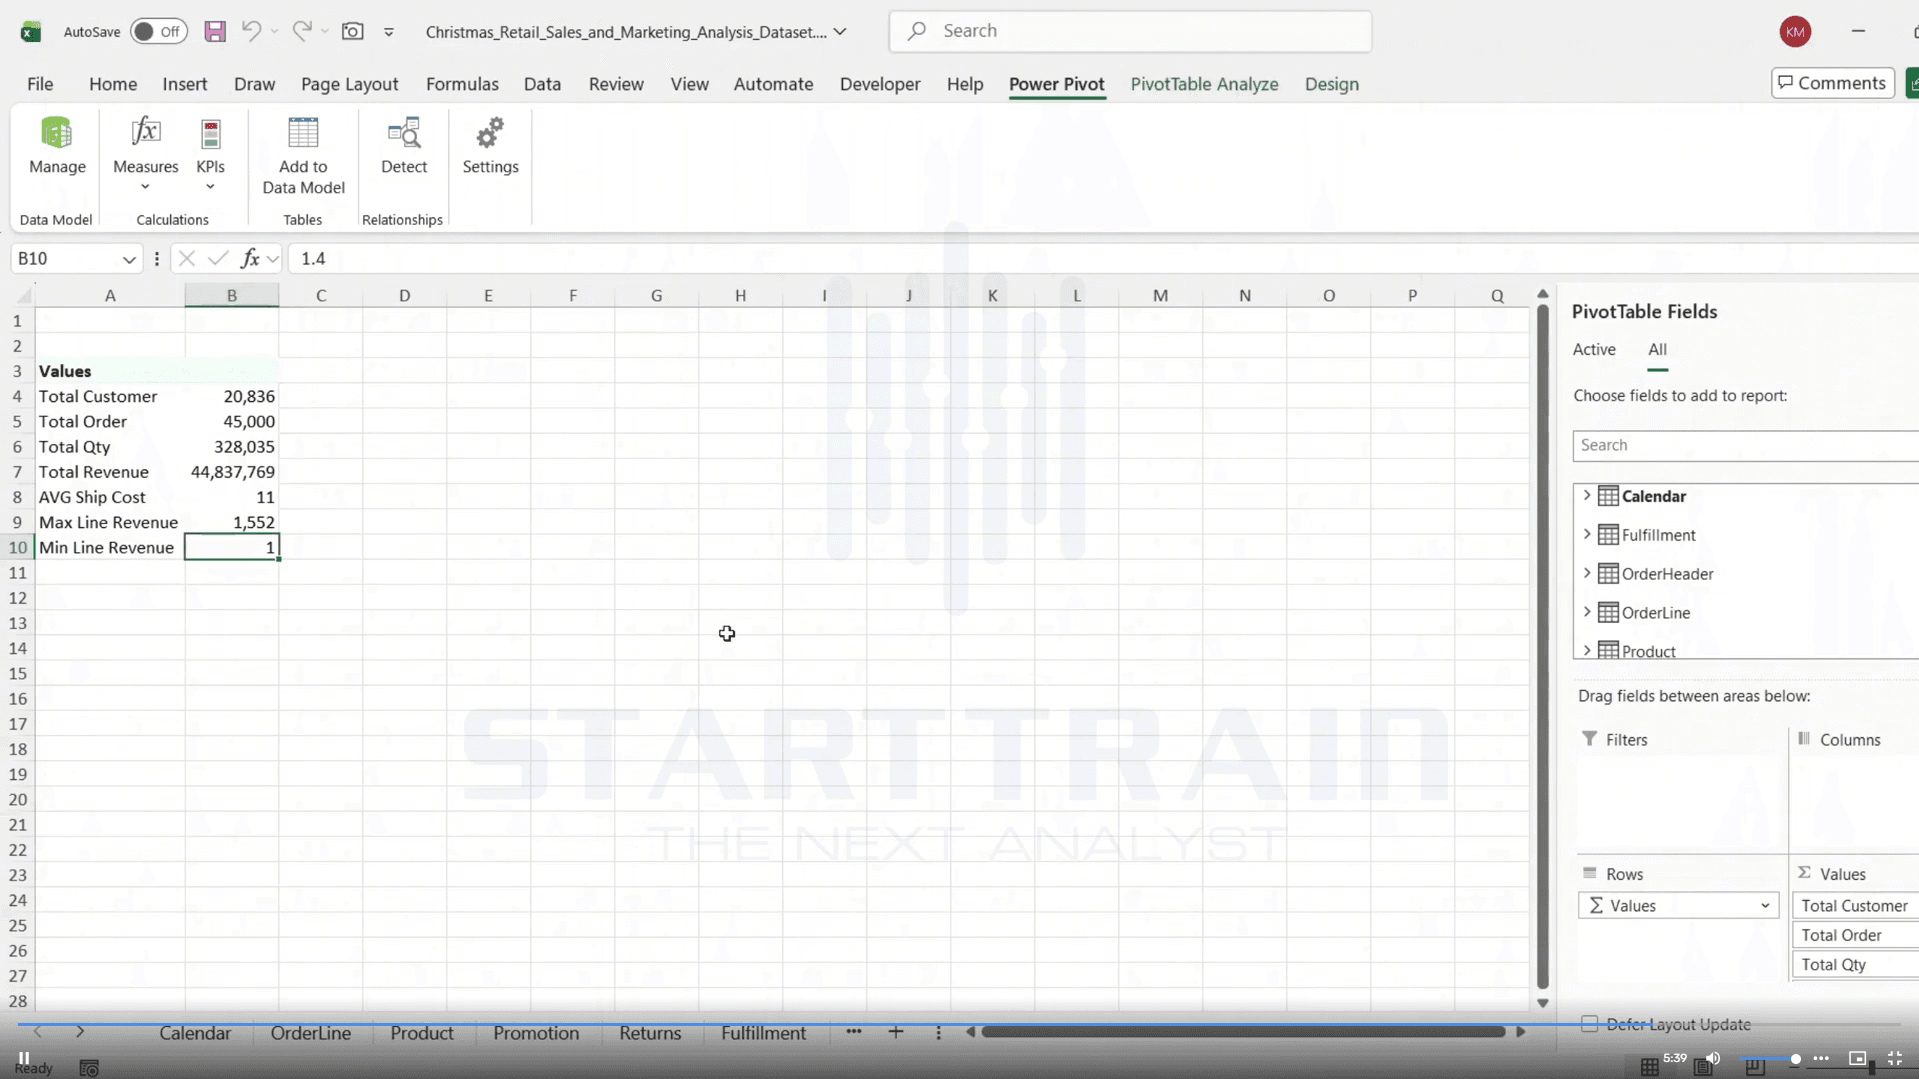Open video player more options ellipsis

(1821, 1058)
